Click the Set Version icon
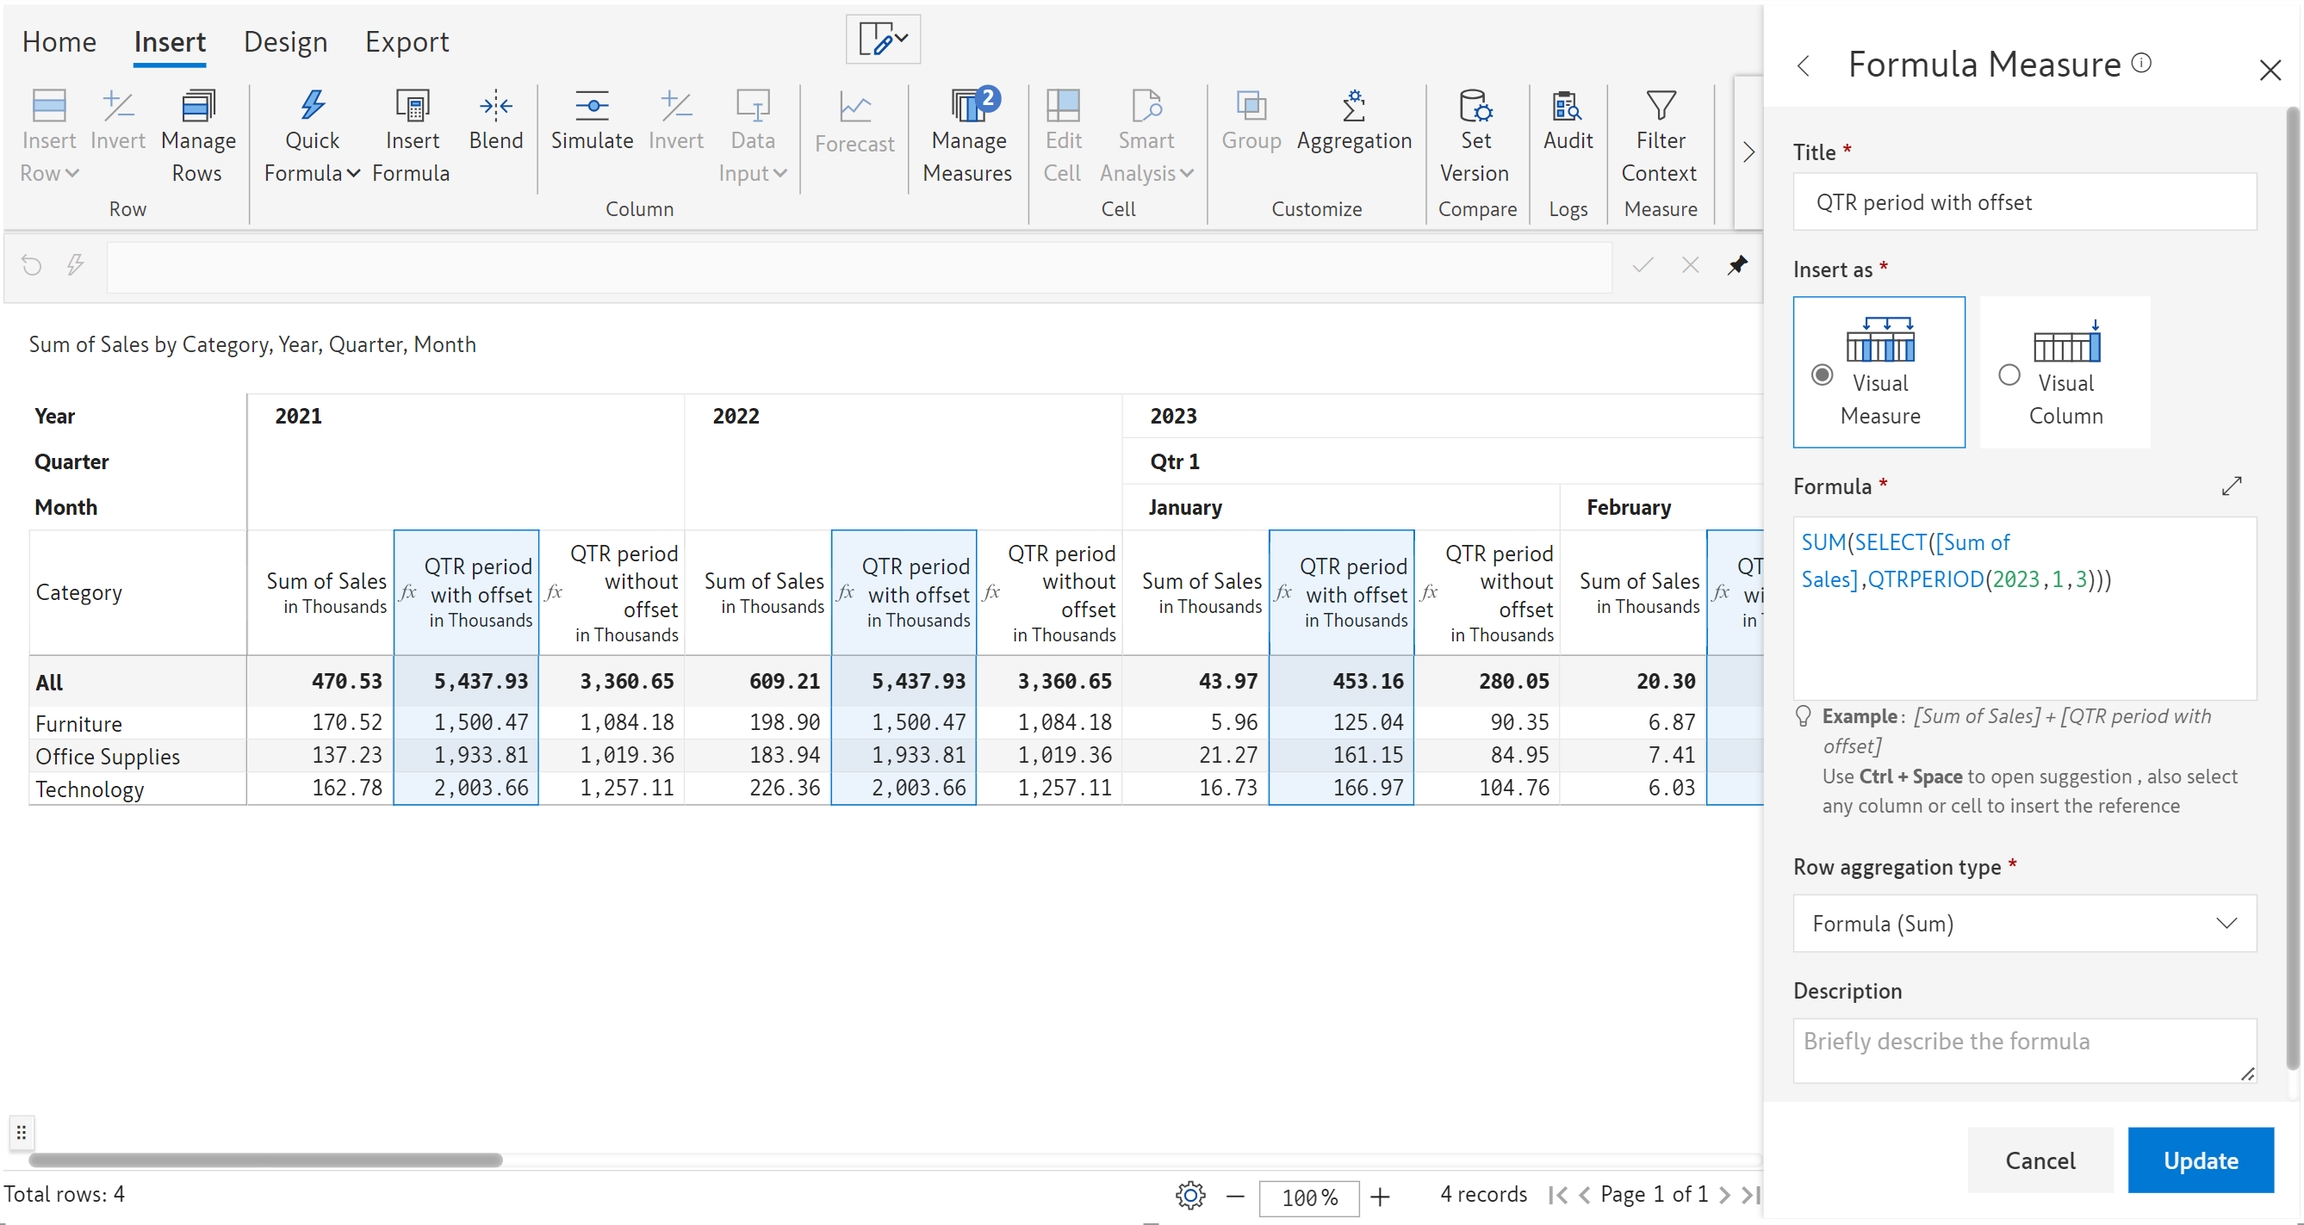The height and width of the screenshot is (1225, 2304). 1474,108
